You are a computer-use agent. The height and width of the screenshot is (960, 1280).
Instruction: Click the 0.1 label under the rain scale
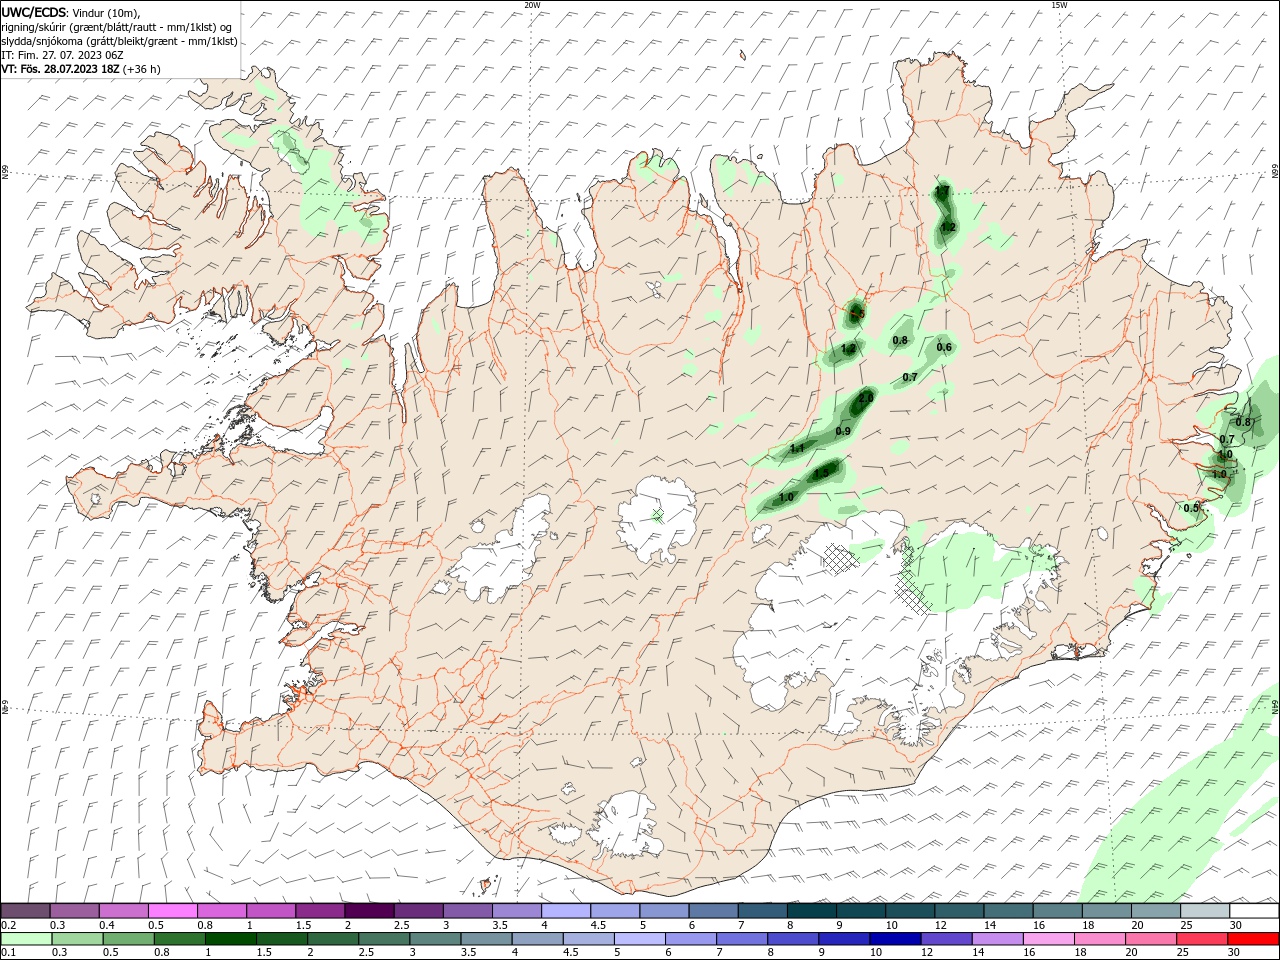coord(8,953)
